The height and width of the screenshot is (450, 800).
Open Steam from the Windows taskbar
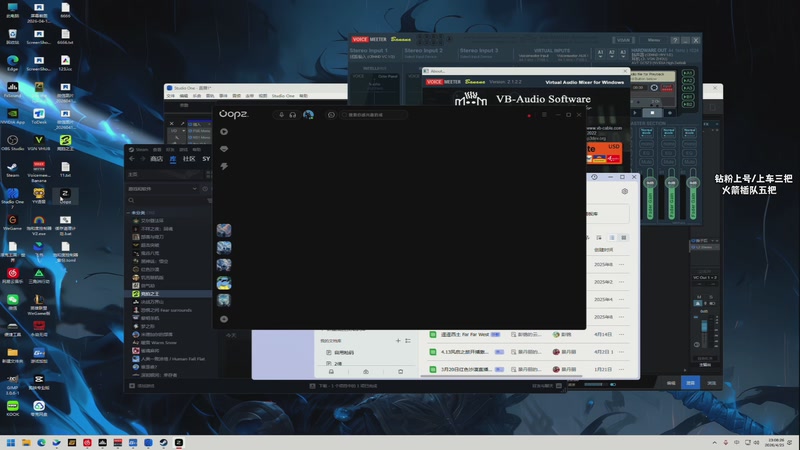tap(163, 442)
